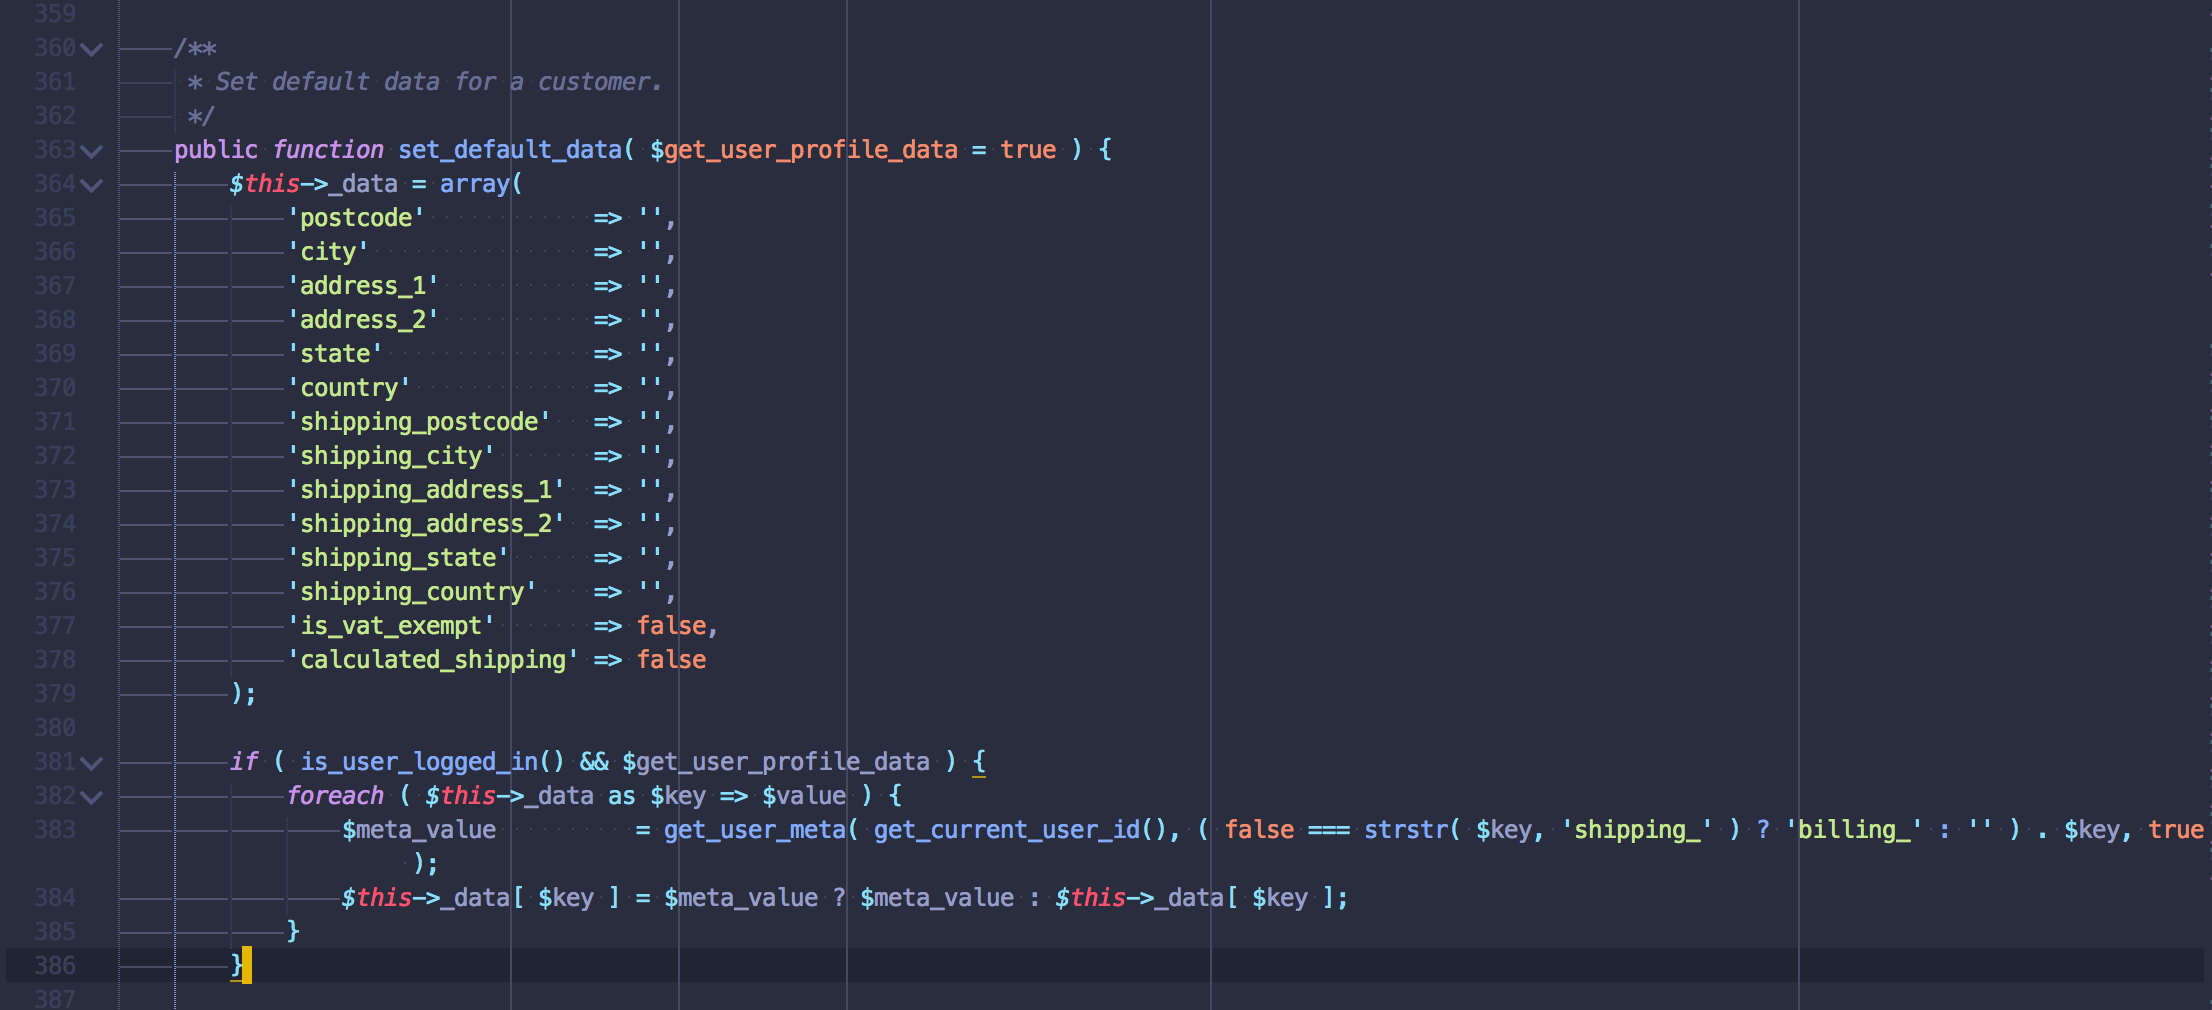
Task: Click the comment 'Set default data for a customer.'
Action: [438, 82]
